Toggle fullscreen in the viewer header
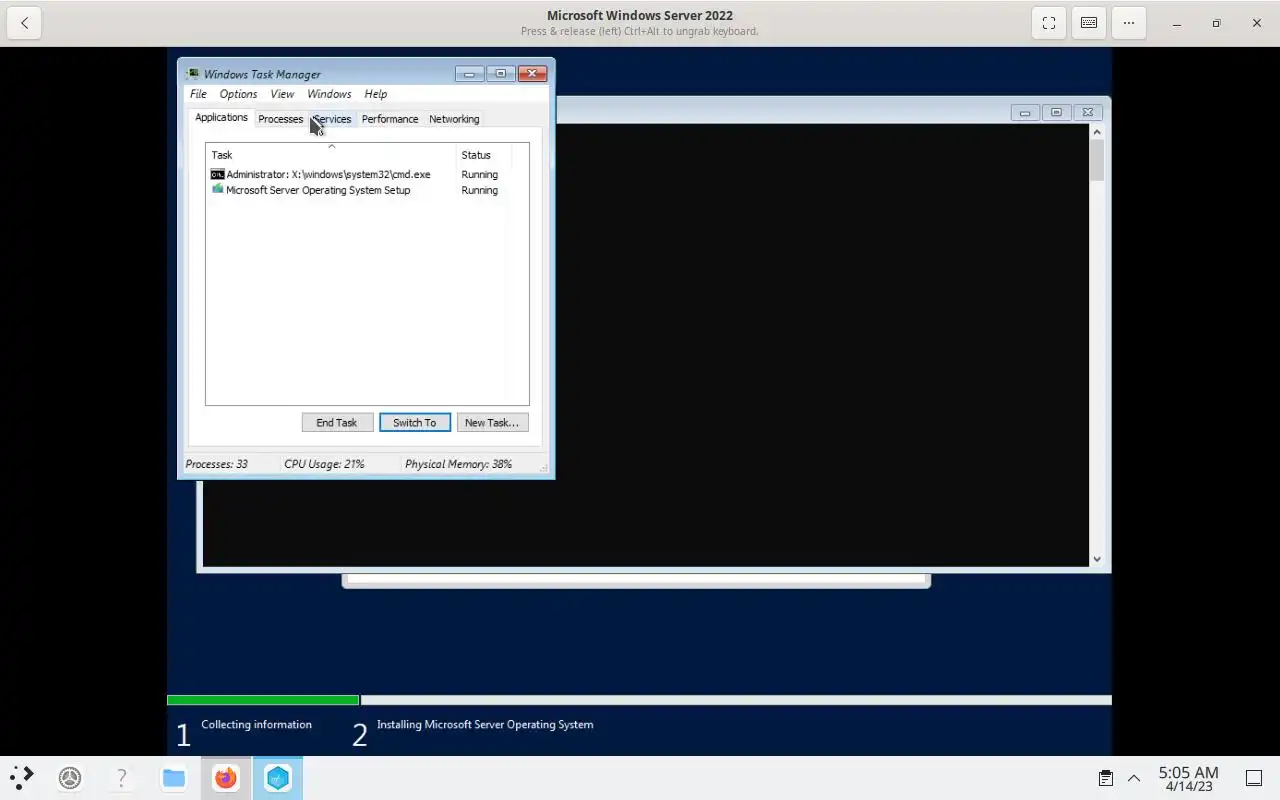This screenshot has width=1280, height=800. (1049, 23)
